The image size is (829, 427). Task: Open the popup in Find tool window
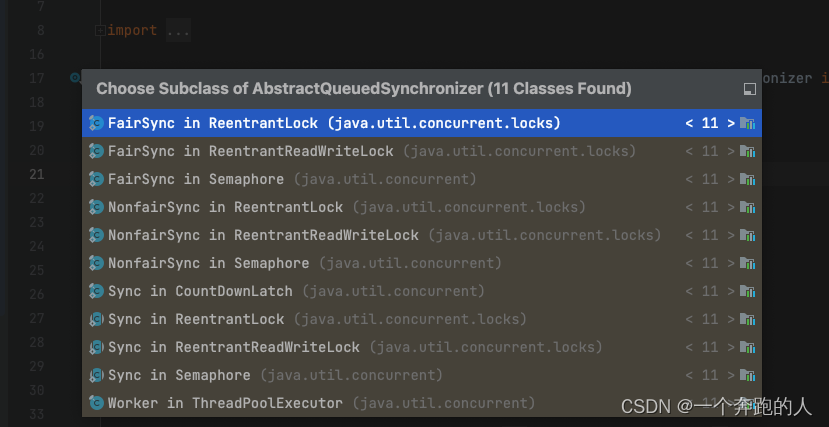[750, 89]
